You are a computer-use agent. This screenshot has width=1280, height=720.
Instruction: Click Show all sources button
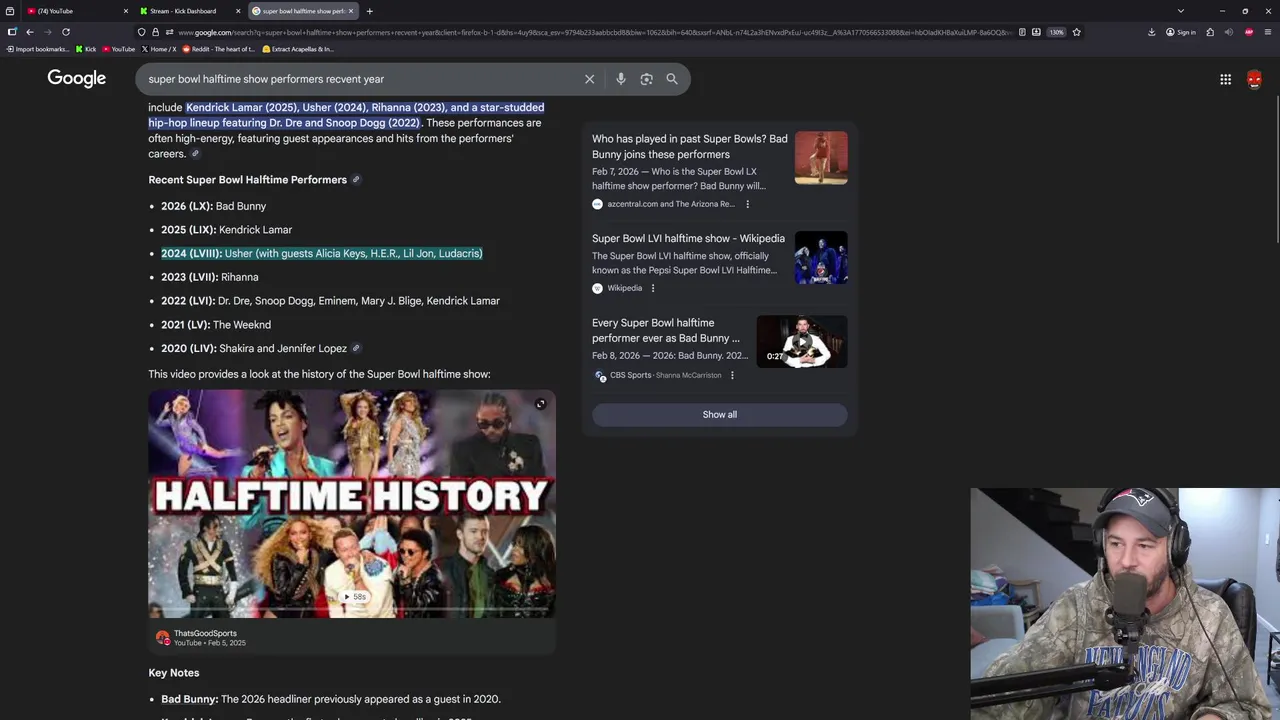click(719, 414)
